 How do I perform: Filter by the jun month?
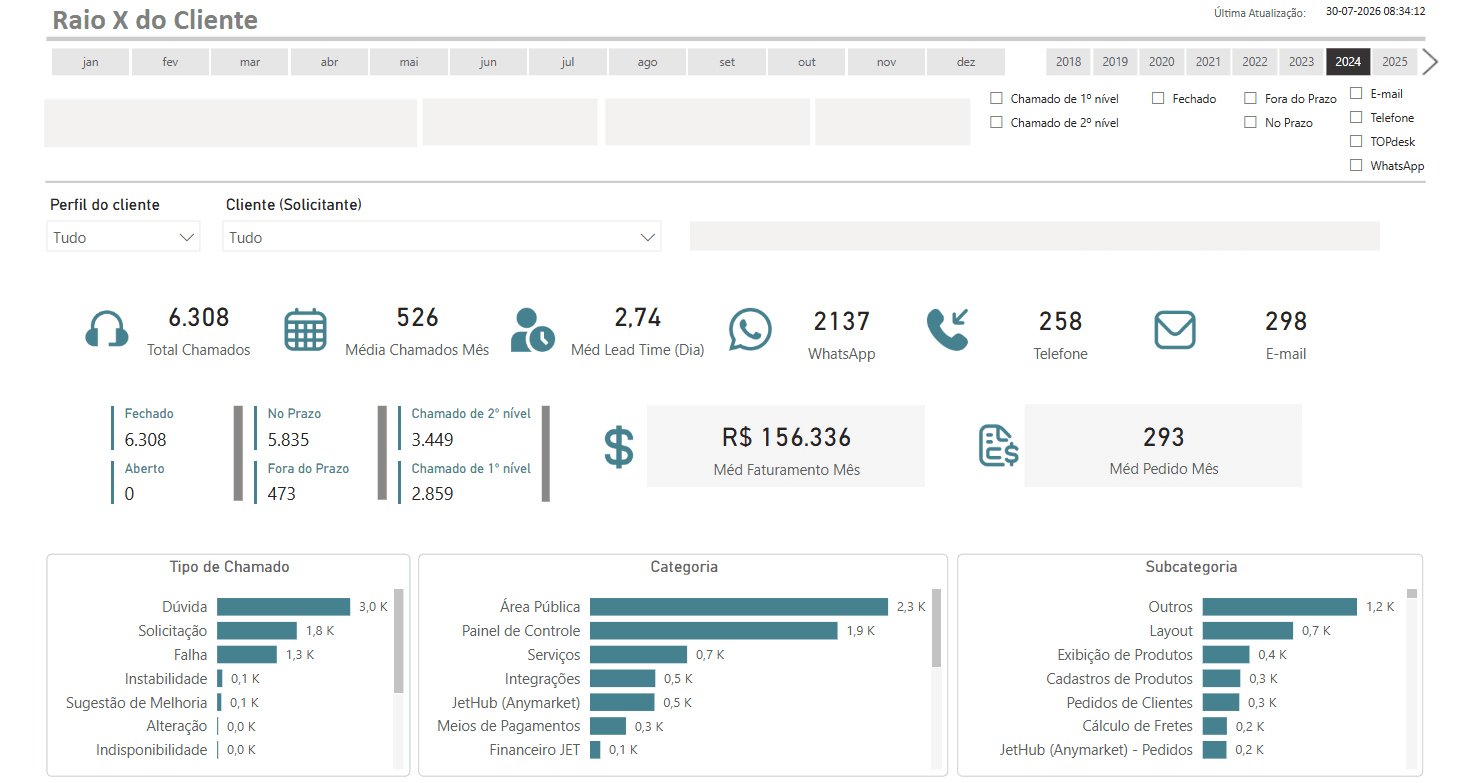[488, 62]
